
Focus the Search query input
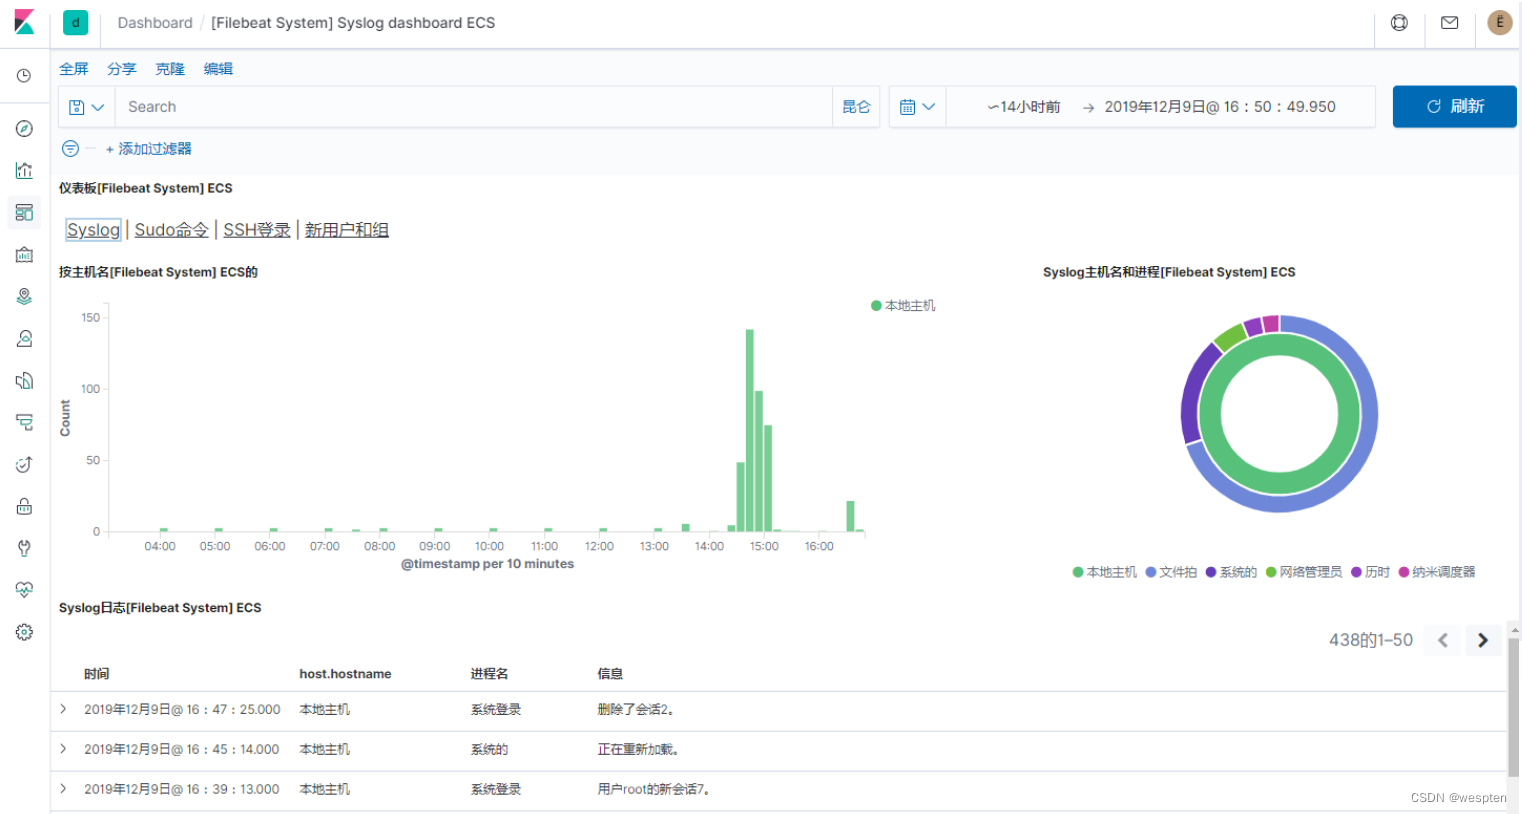(474, 107)
